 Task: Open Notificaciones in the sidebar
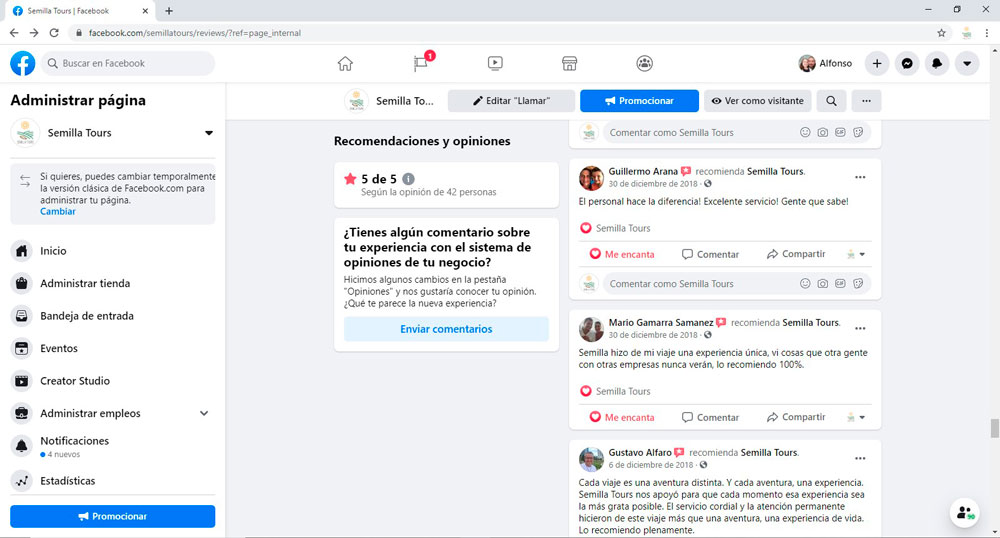coord(113,446)
